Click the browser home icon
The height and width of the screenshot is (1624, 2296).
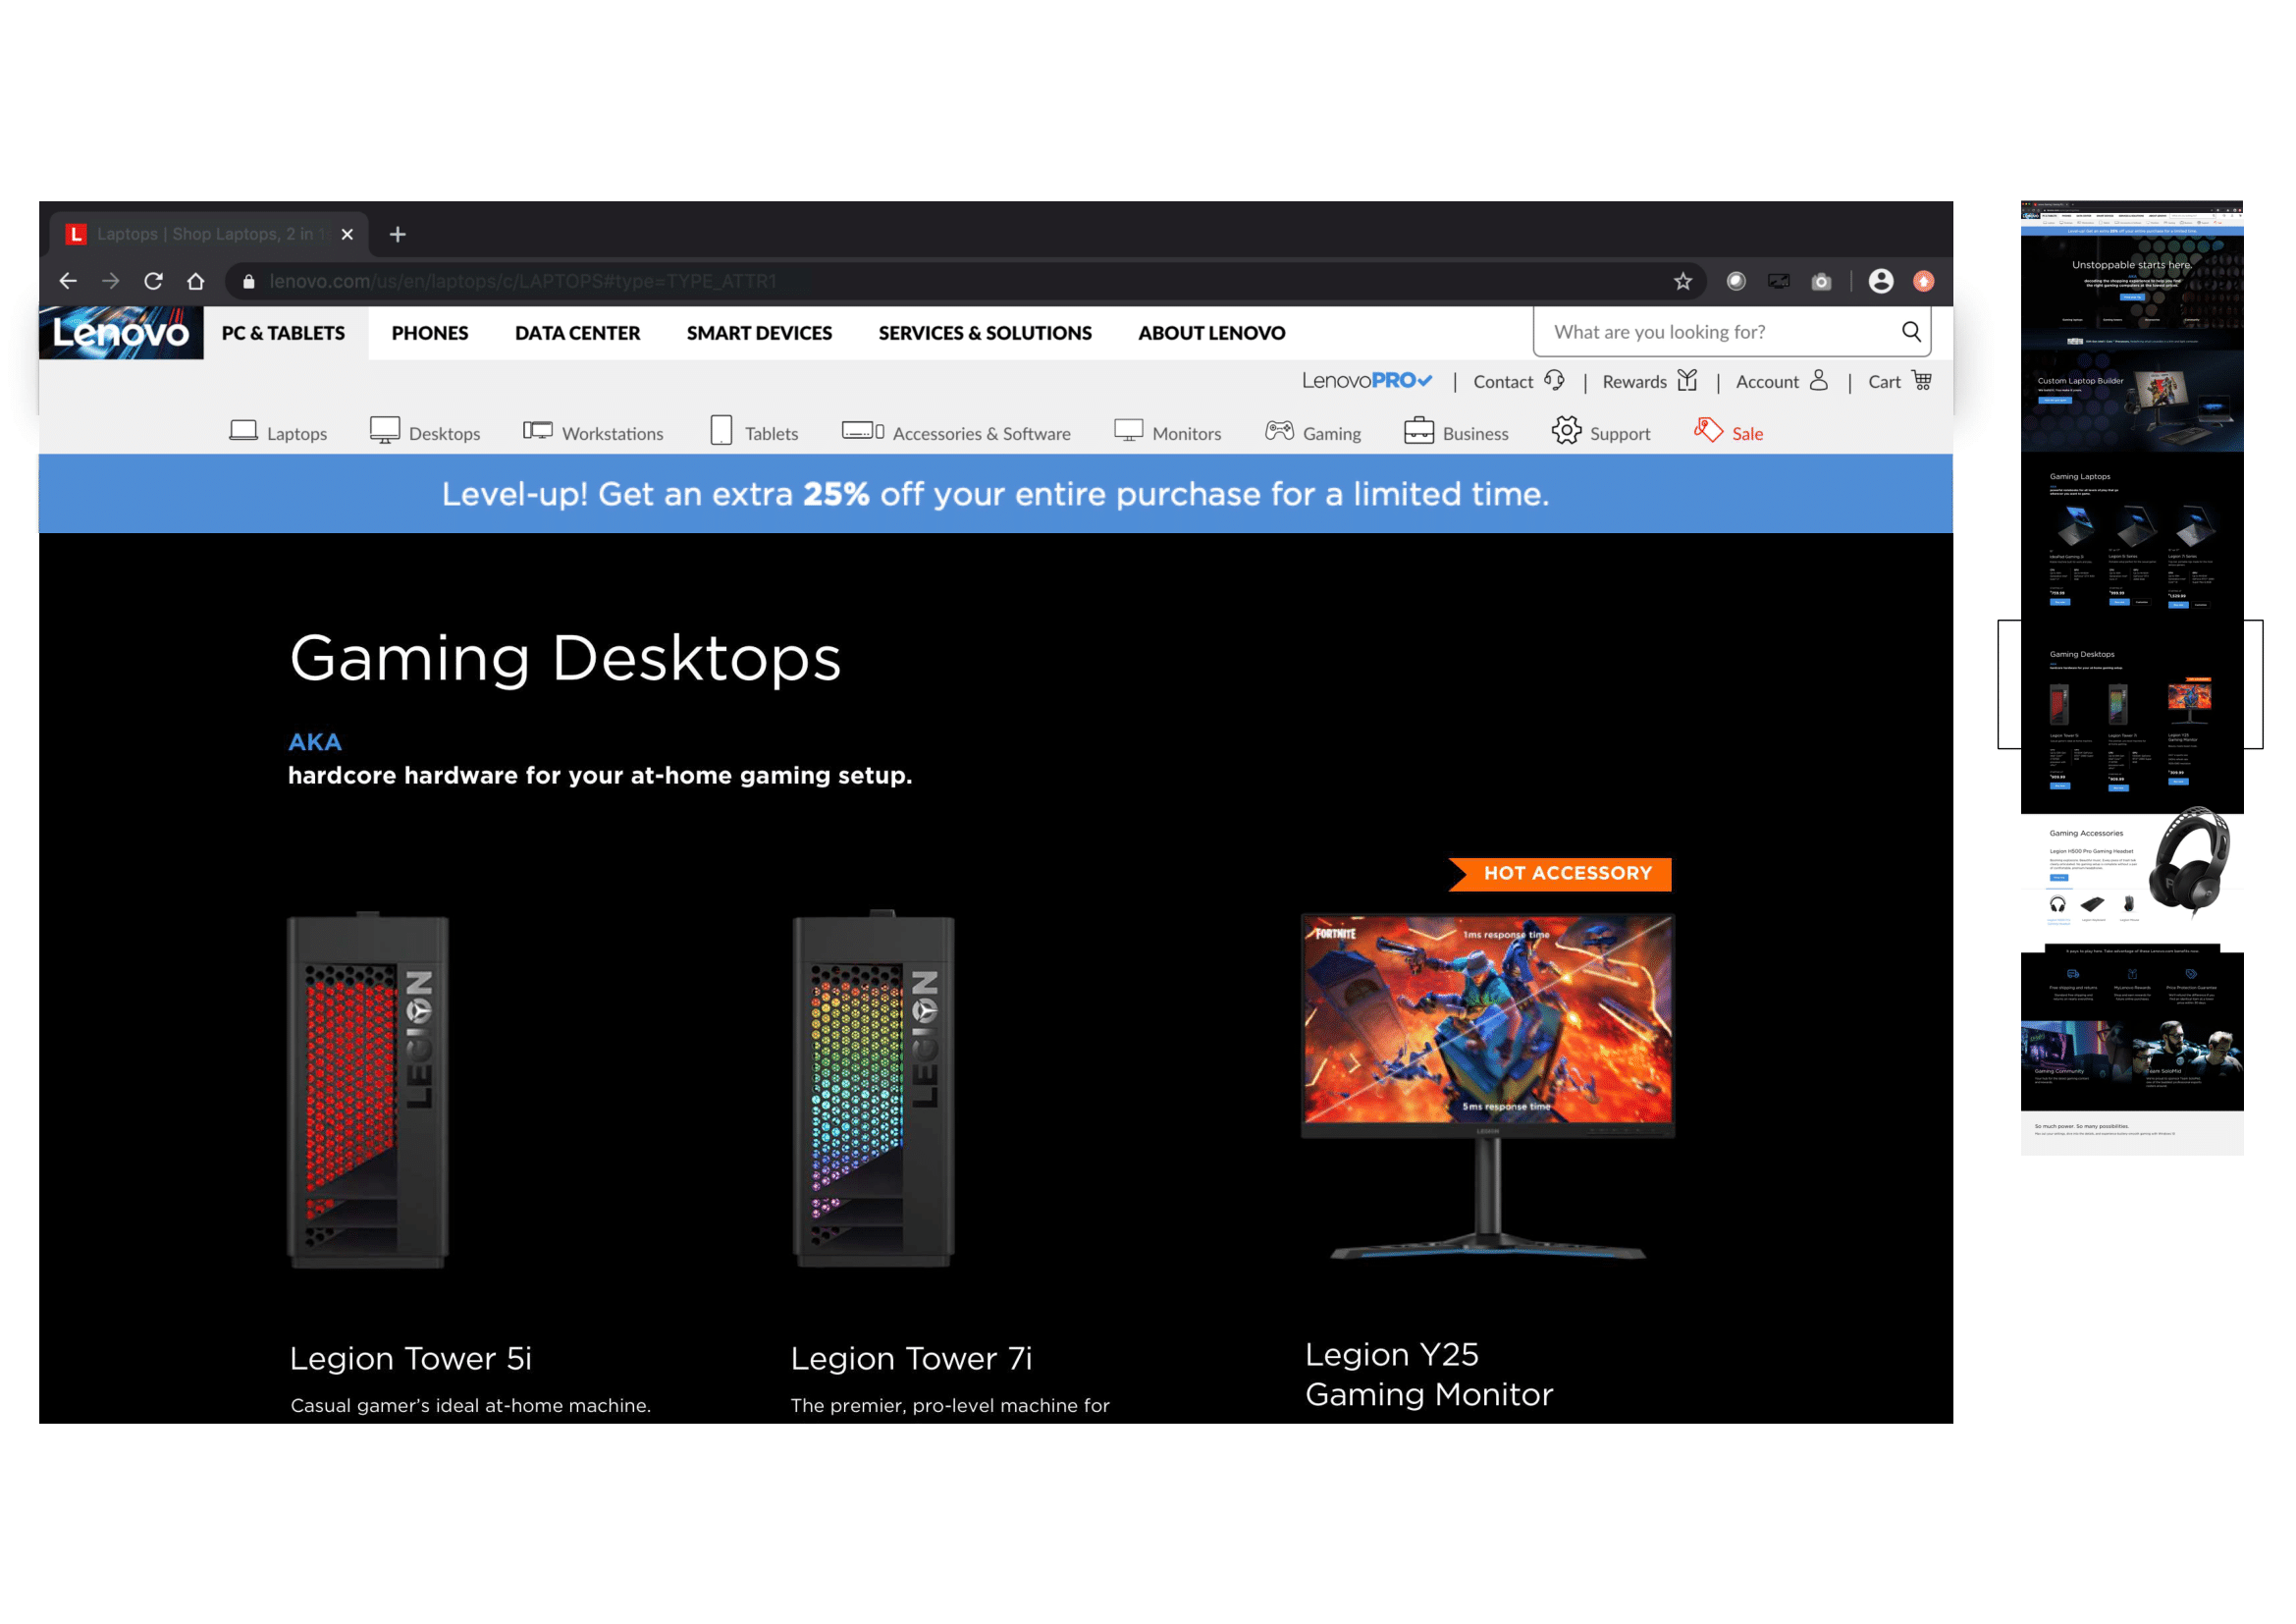coord(196,281)
